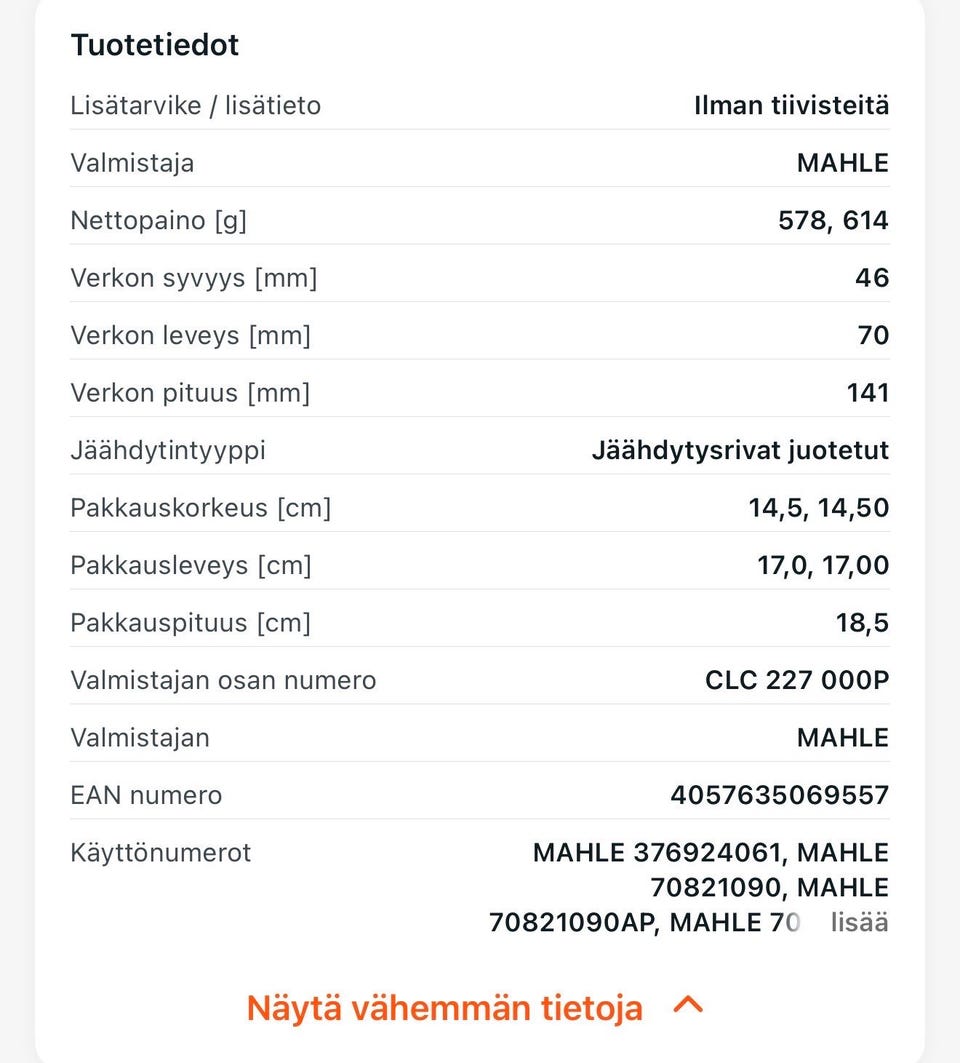Click MAHLE 376924061 usage number text
The image size is (960, 1063).
656,853
